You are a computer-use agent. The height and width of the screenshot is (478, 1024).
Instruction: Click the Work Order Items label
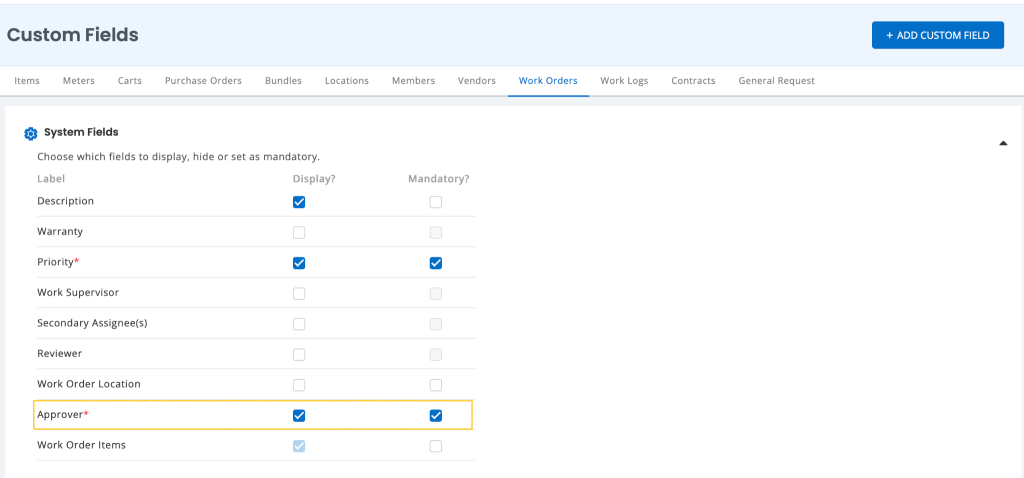click(x=82, y=445)
